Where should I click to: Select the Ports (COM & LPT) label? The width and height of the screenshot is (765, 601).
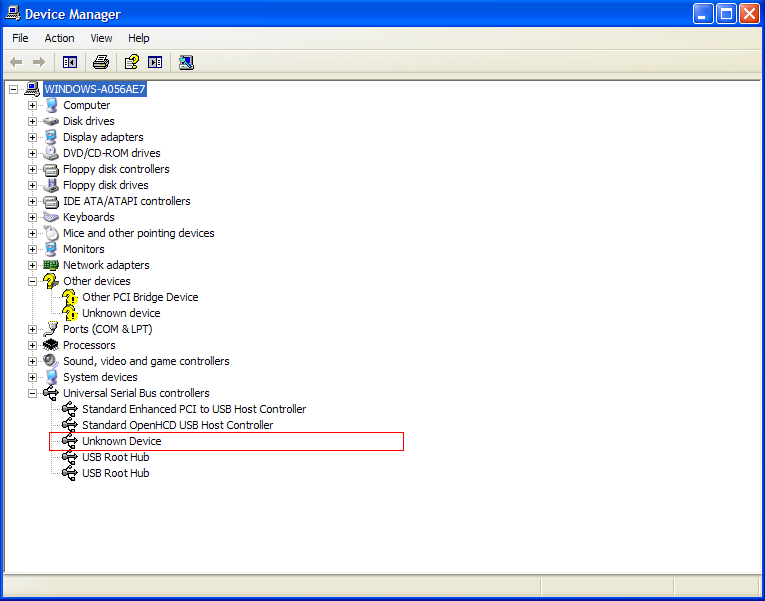click(x=107, y=329)
